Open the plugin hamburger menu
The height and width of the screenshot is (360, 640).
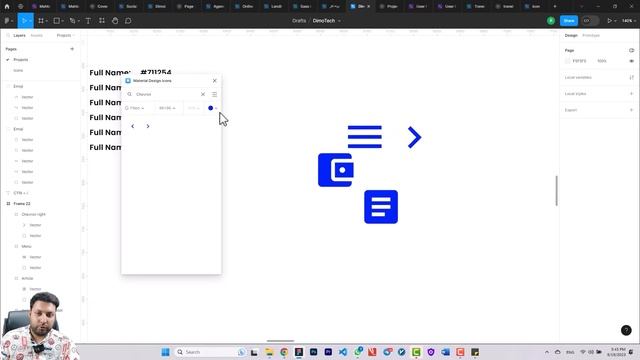point(214,94)
